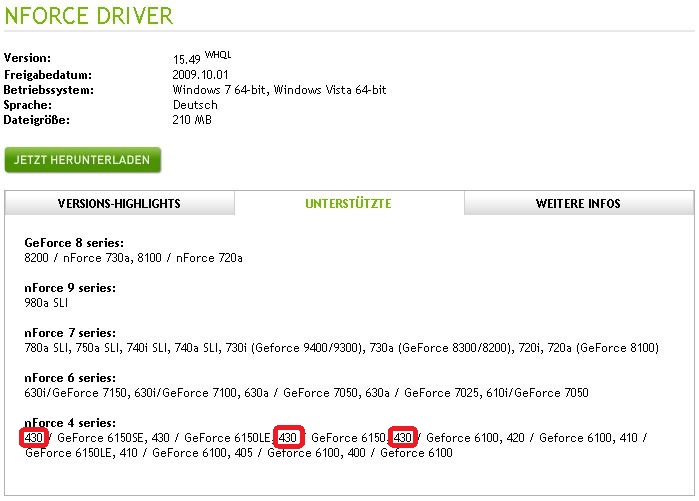Screen dimensions: 699x501
Task: Click the Freigabedatum: label
Action: point(48,74)
